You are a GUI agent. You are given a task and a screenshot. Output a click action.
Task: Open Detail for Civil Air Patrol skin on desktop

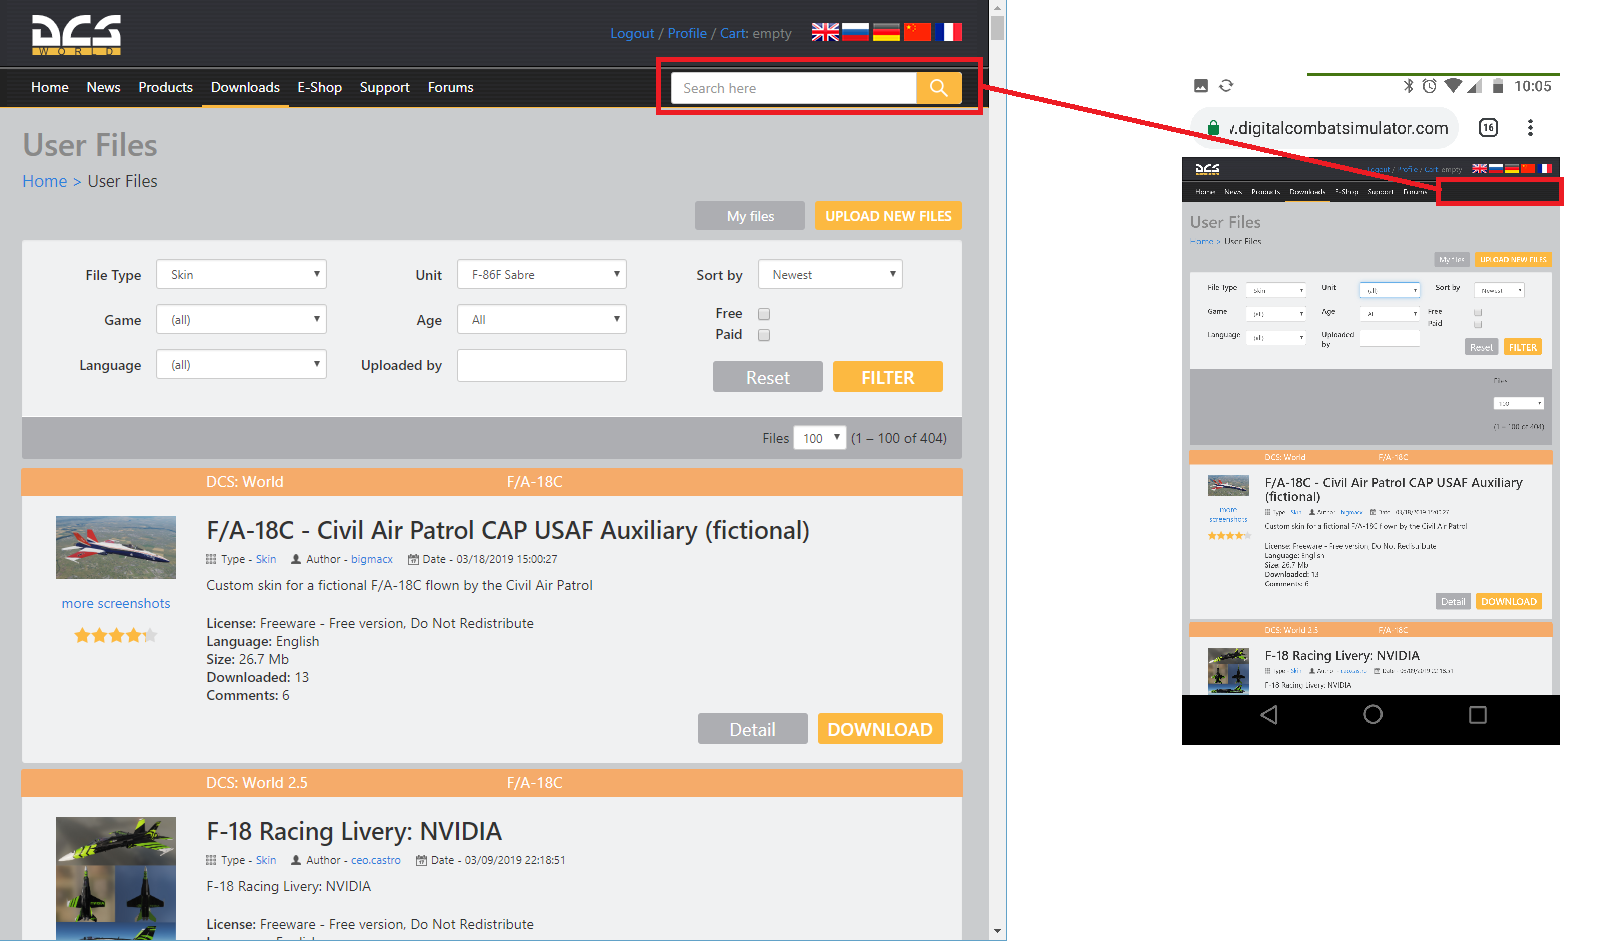(x=752, y=729)
